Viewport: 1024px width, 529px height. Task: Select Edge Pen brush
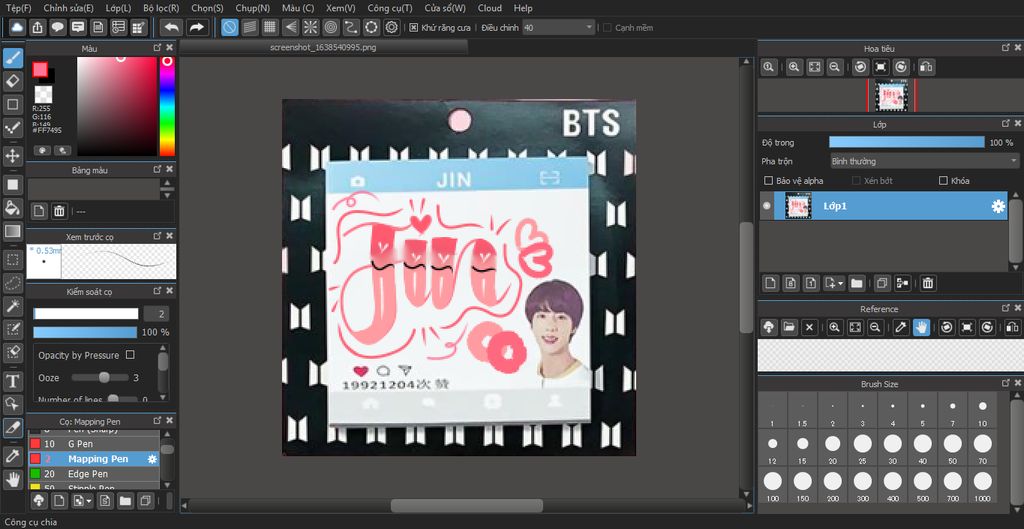point(93,473)
